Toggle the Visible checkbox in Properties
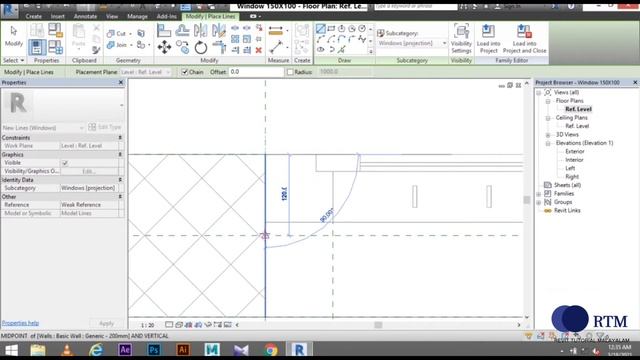 [x=65, y=163]
